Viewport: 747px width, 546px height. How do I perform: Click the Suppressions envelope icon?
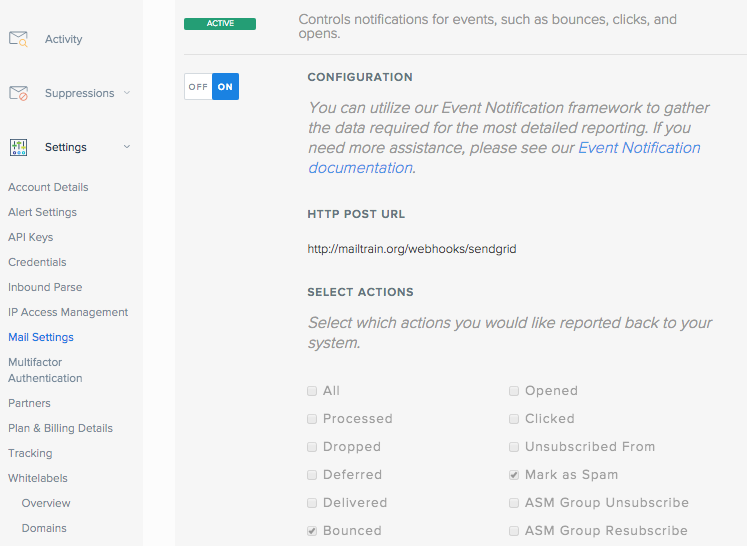[x=18, y=93]
